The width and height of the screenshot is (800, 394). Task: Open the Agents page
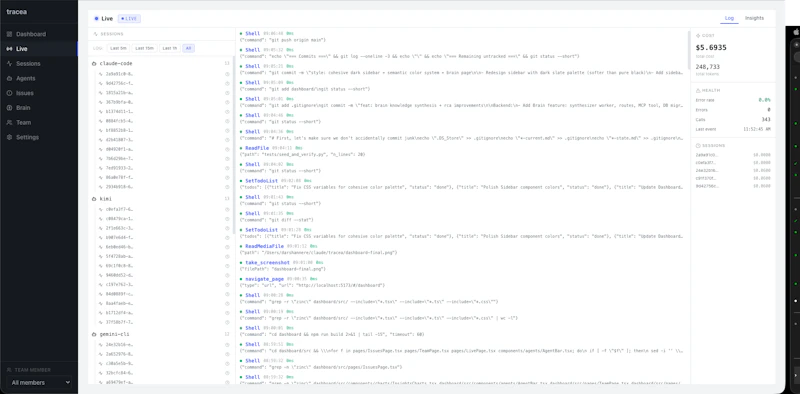tap(38, 79)
